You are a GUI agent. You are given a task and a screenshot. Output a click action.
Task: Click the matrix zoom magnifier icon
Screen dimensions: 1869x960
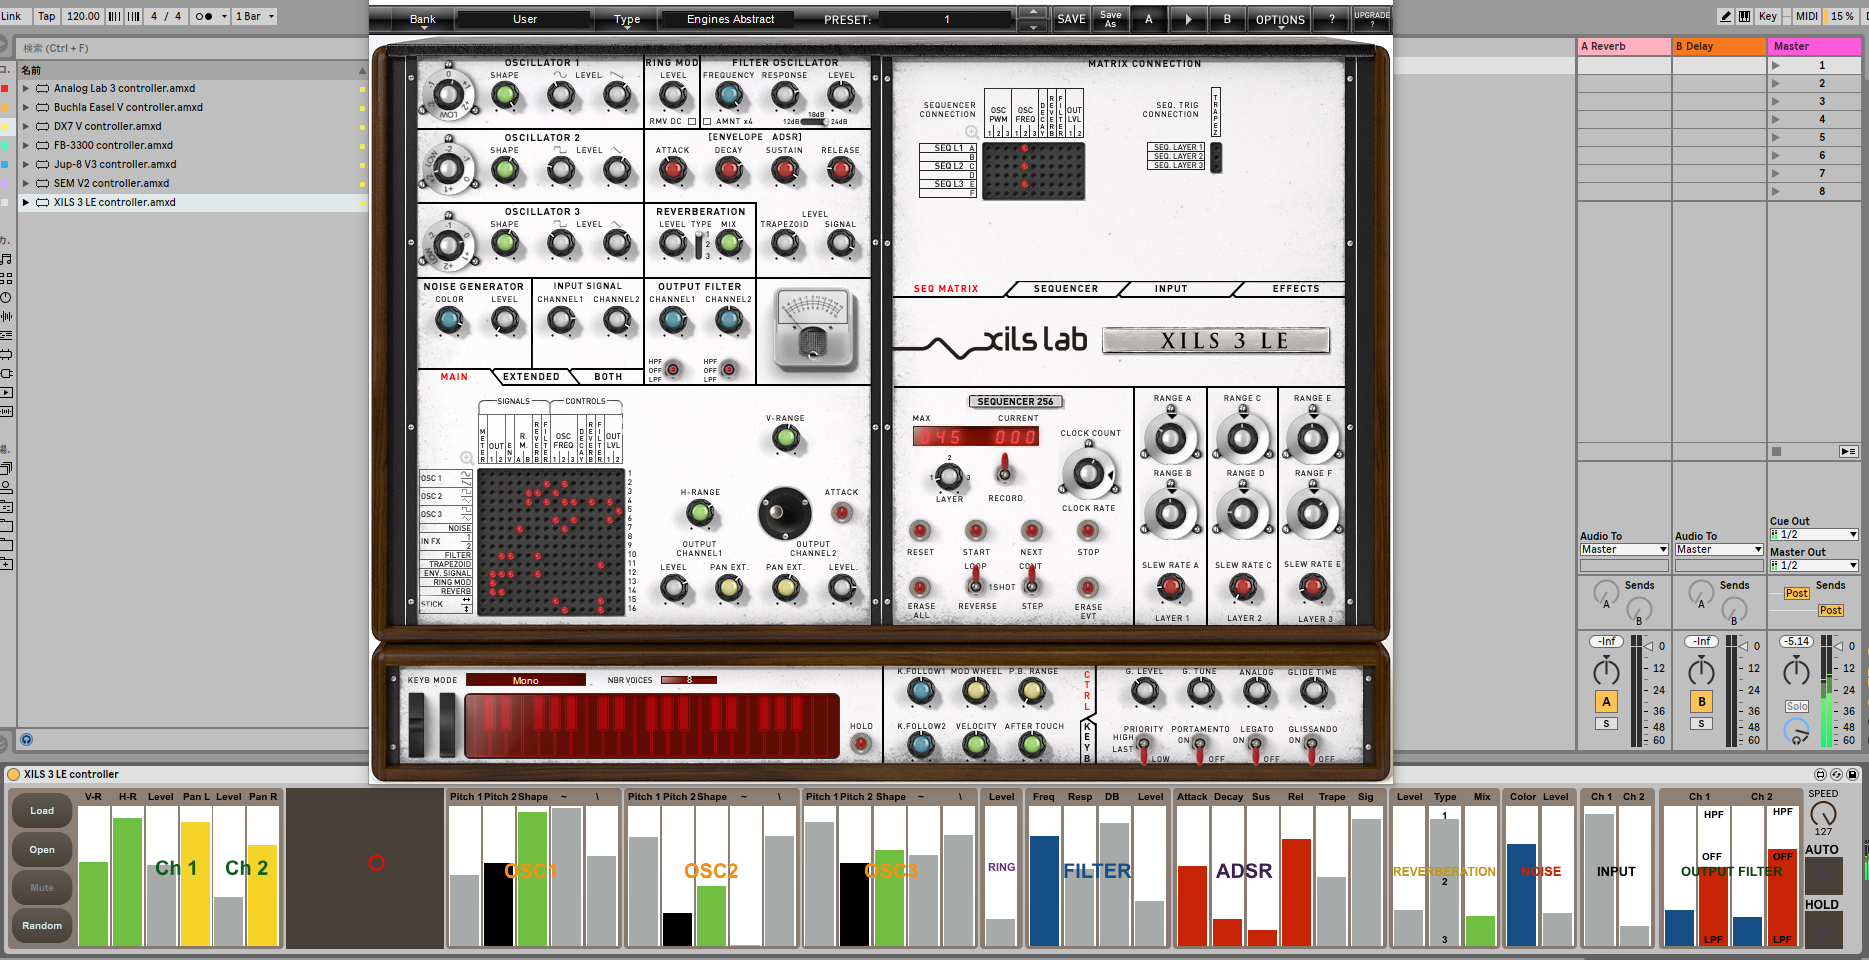click(x=466, y=458)
